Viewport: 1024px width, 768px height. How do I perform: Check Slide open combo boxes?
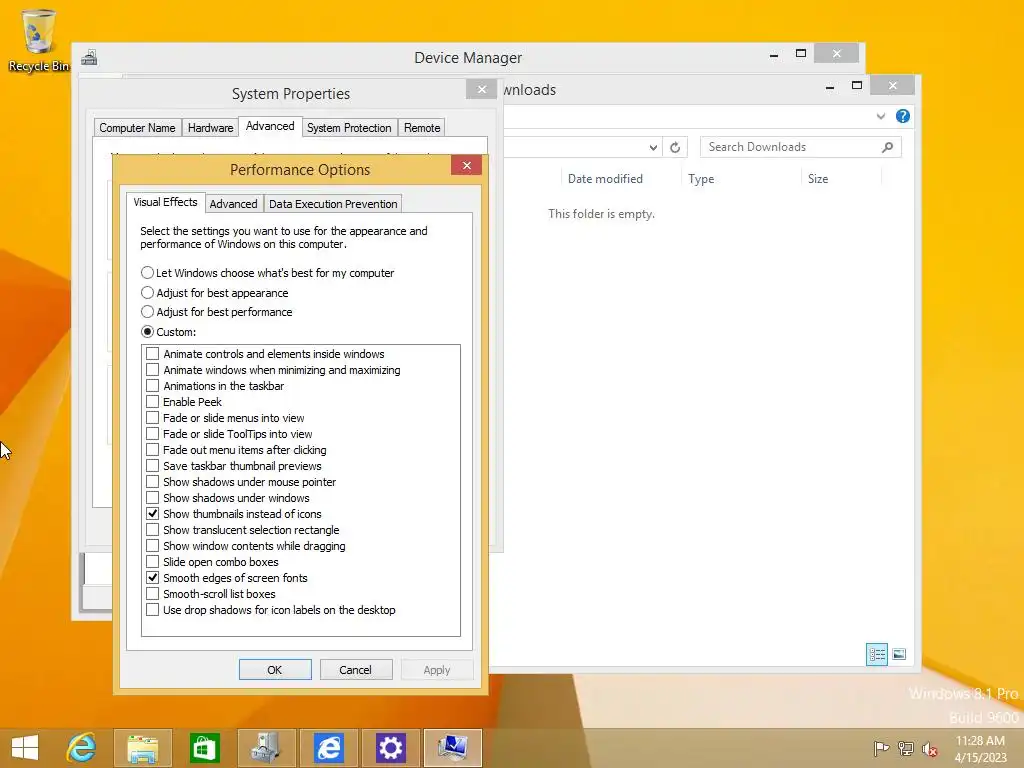(152, 562)
